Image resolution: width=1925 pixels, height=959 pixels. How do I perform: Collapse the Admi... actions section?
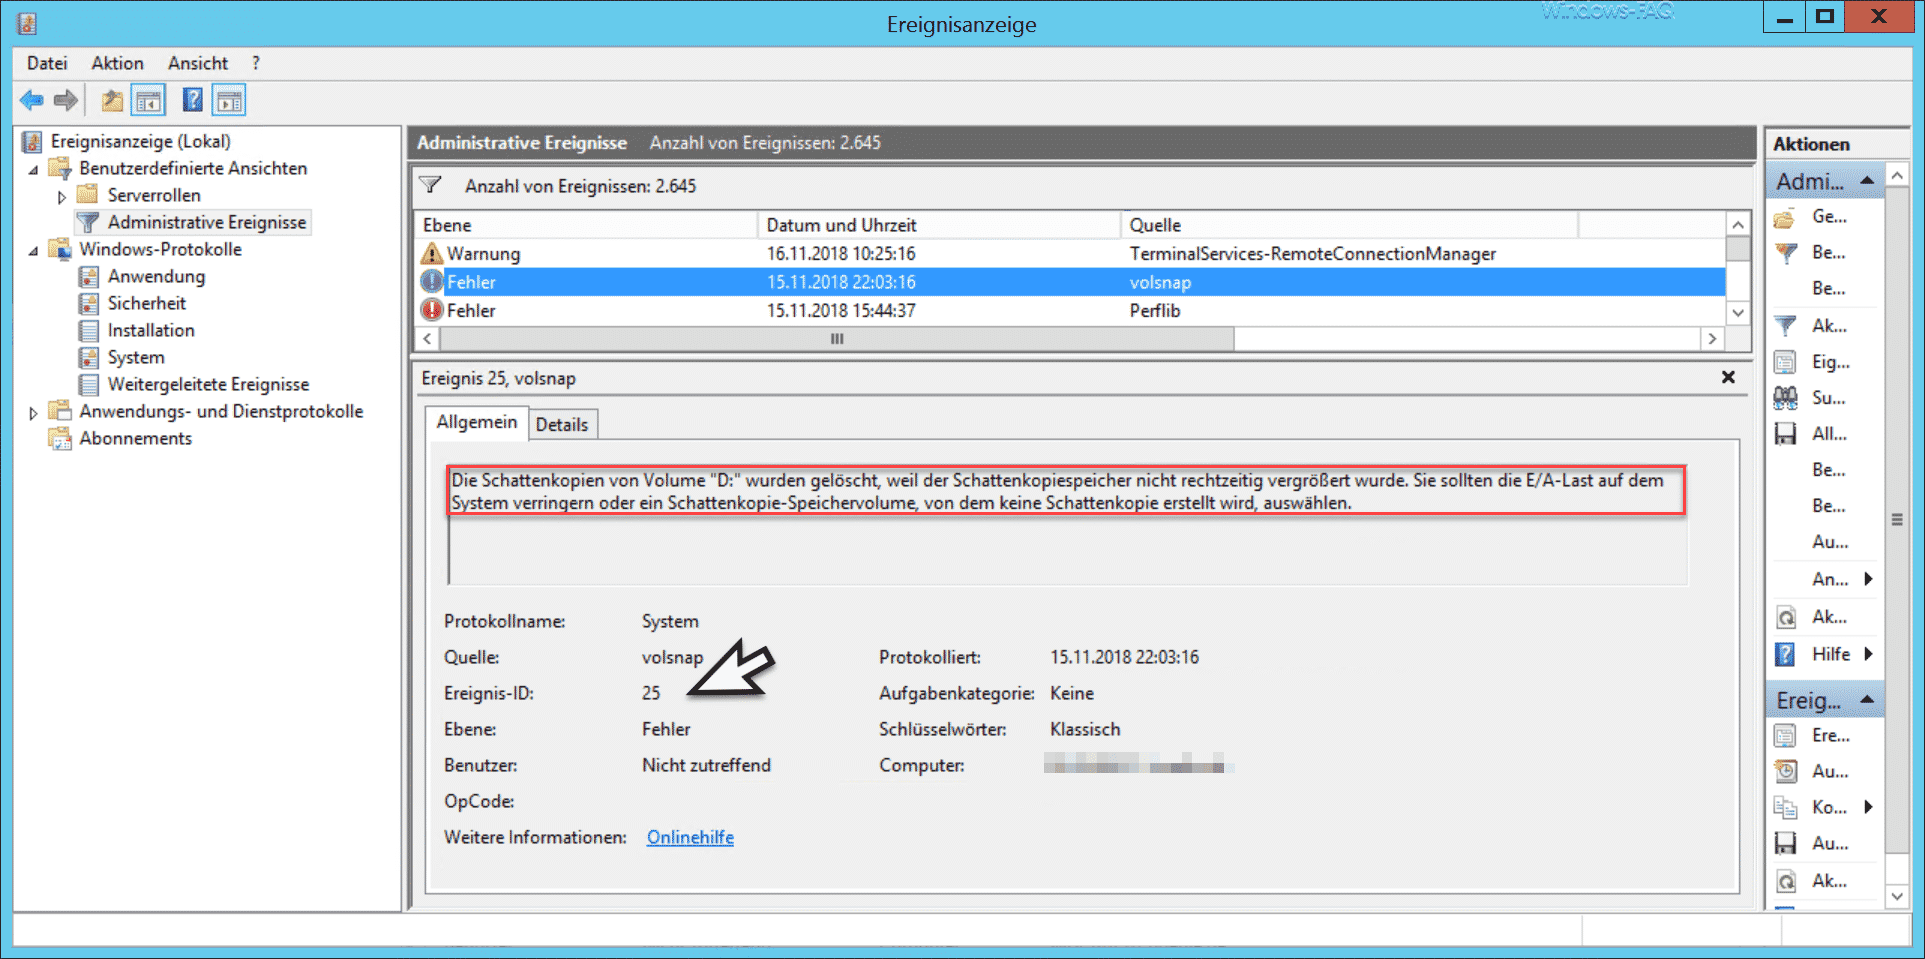(1866, 181)
